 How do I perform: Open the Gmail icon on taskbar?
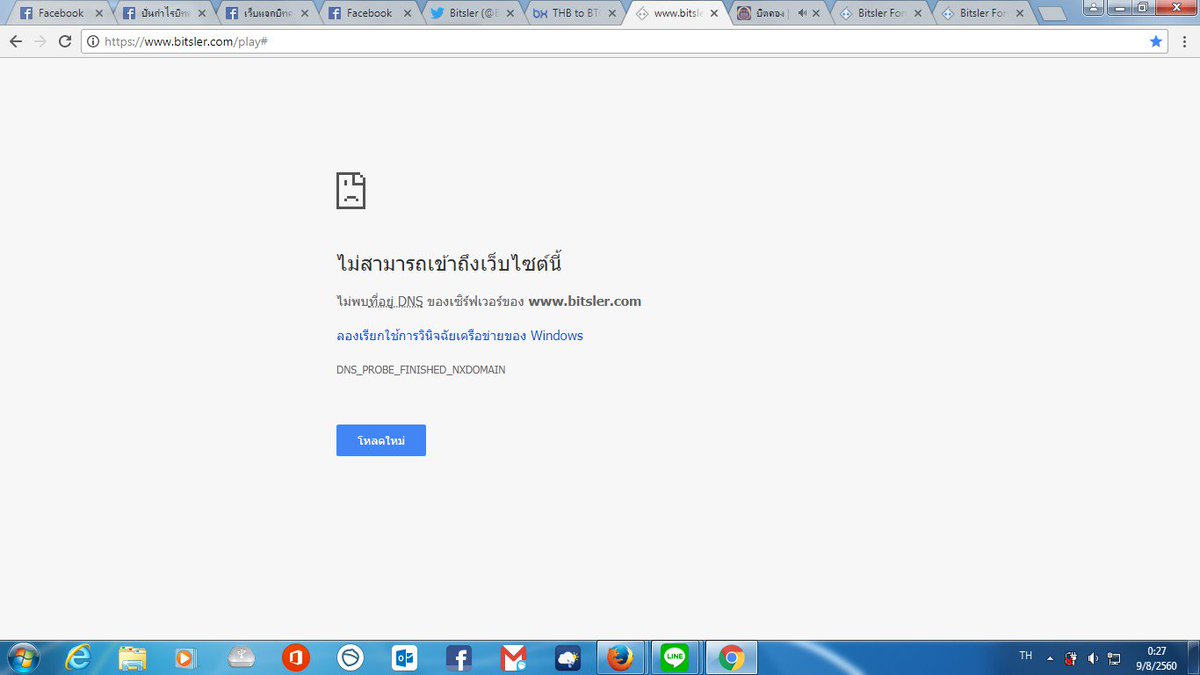point(513,657)
